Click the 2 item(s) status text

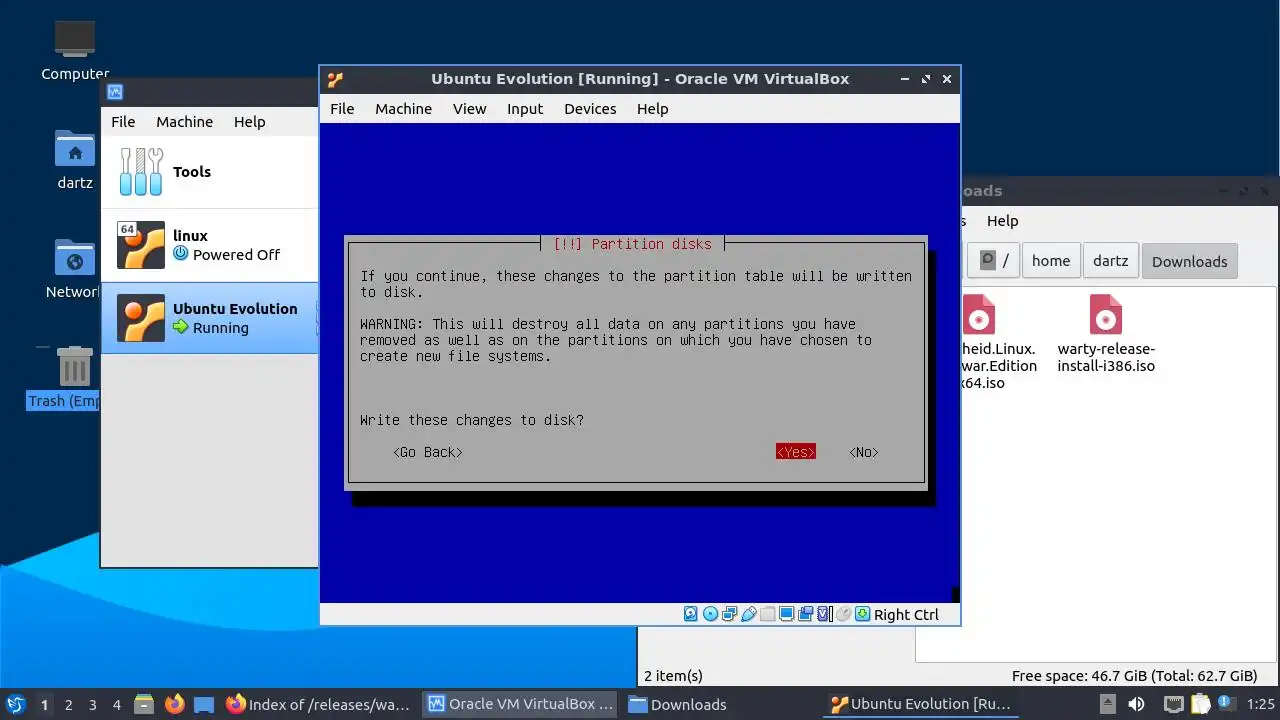click(x=673, y=676)
